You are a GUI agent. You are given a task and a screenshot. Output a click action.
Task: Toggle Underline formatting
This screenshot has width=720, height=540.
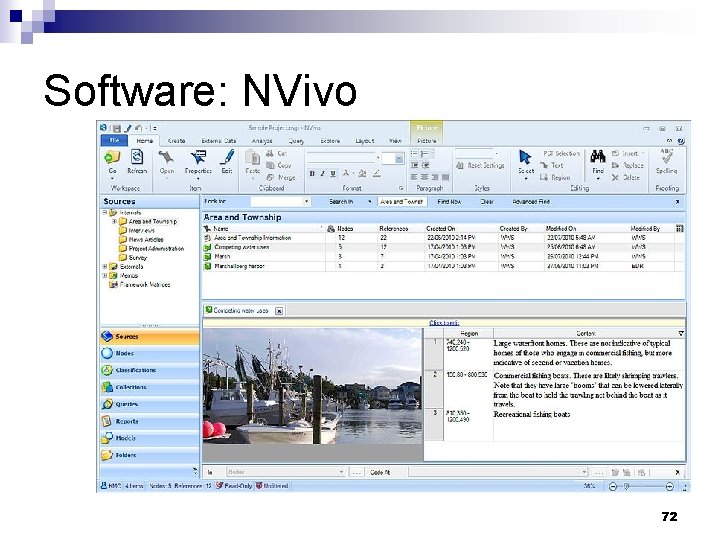point(333,174)
